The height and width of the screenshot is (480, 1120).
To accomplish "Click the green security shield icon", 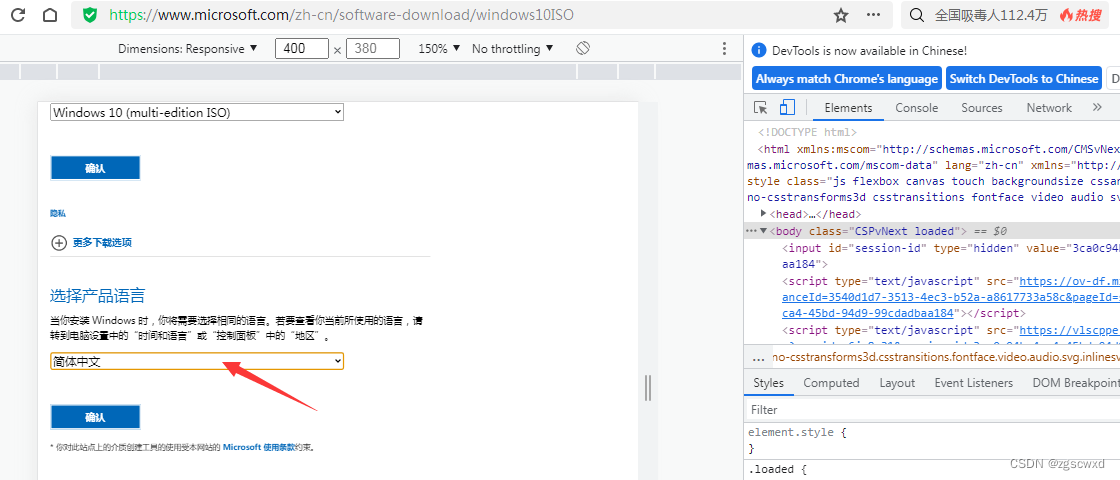I will click(90, 15).
